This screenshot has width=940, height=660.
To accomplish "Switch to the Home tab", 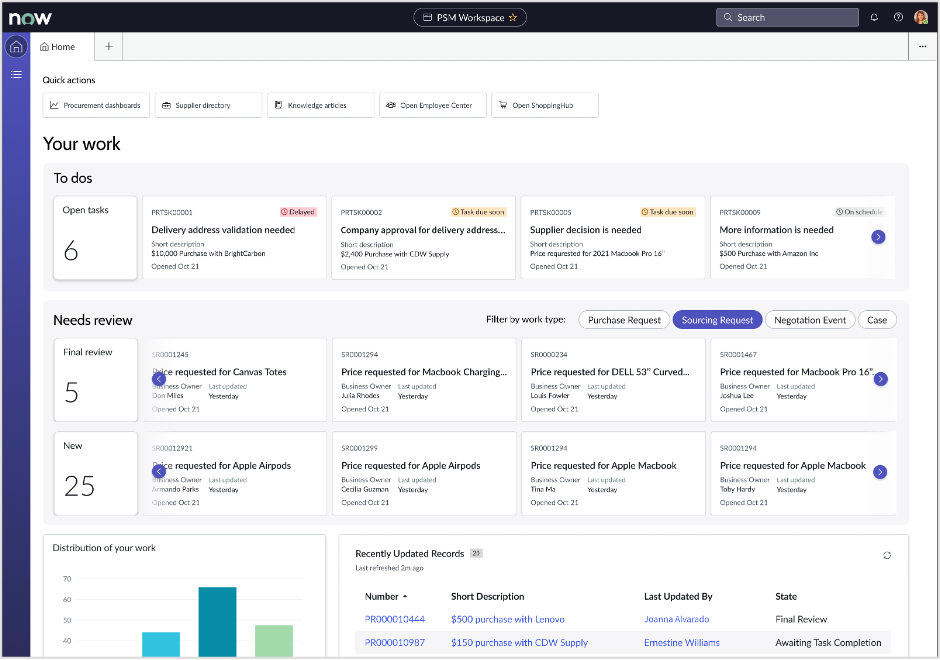I will coord(58,46).
